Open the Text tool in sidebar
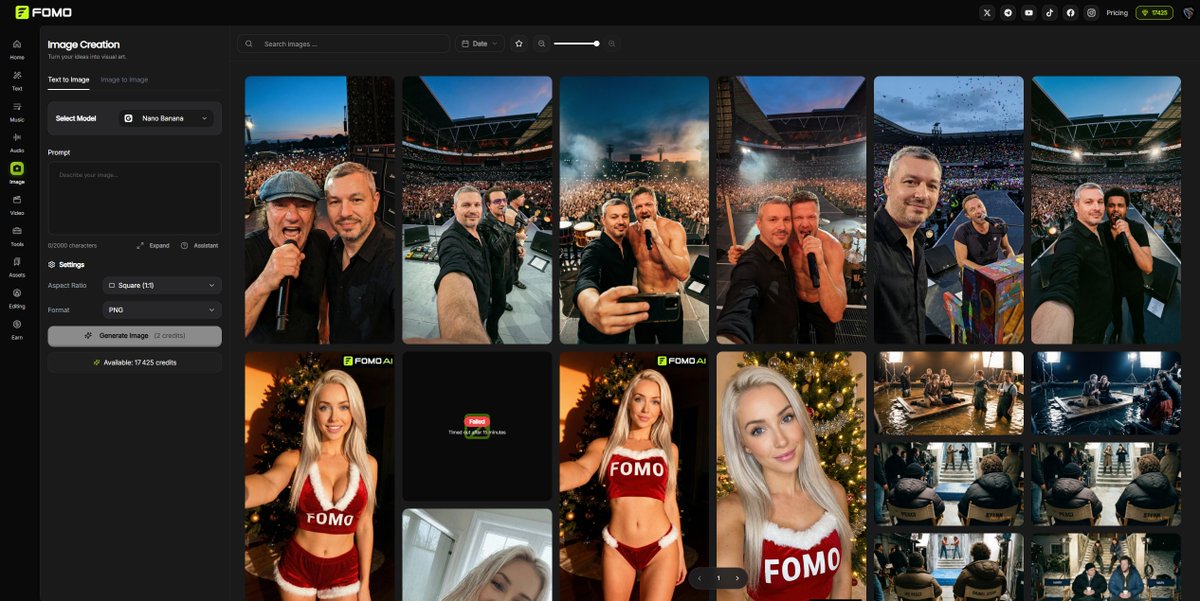The height and width of the screenshot is (601, 1200). tap(17, 80)
